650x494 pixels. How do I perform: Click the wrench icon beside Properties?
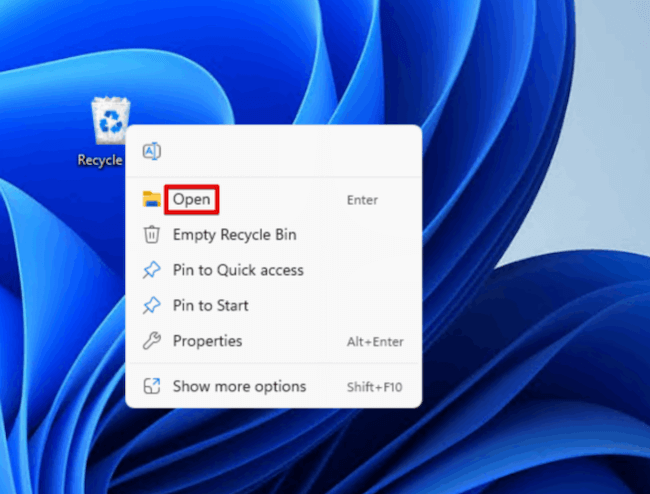click(x=152, y=341)
